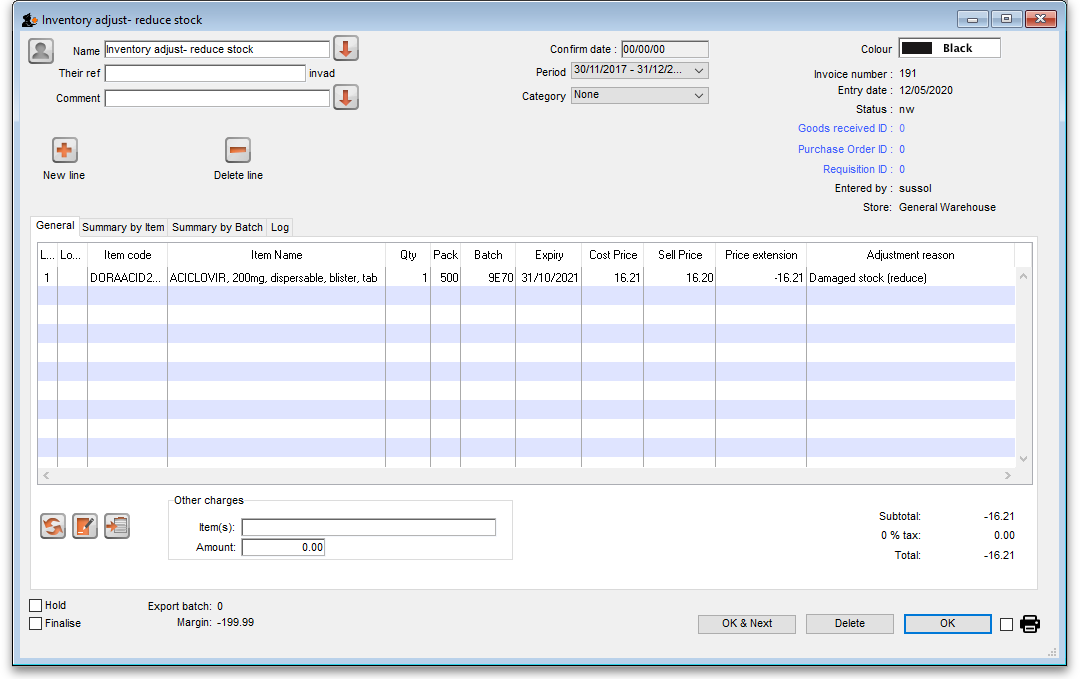
Task: Open the Log tab
Action: 280,227
